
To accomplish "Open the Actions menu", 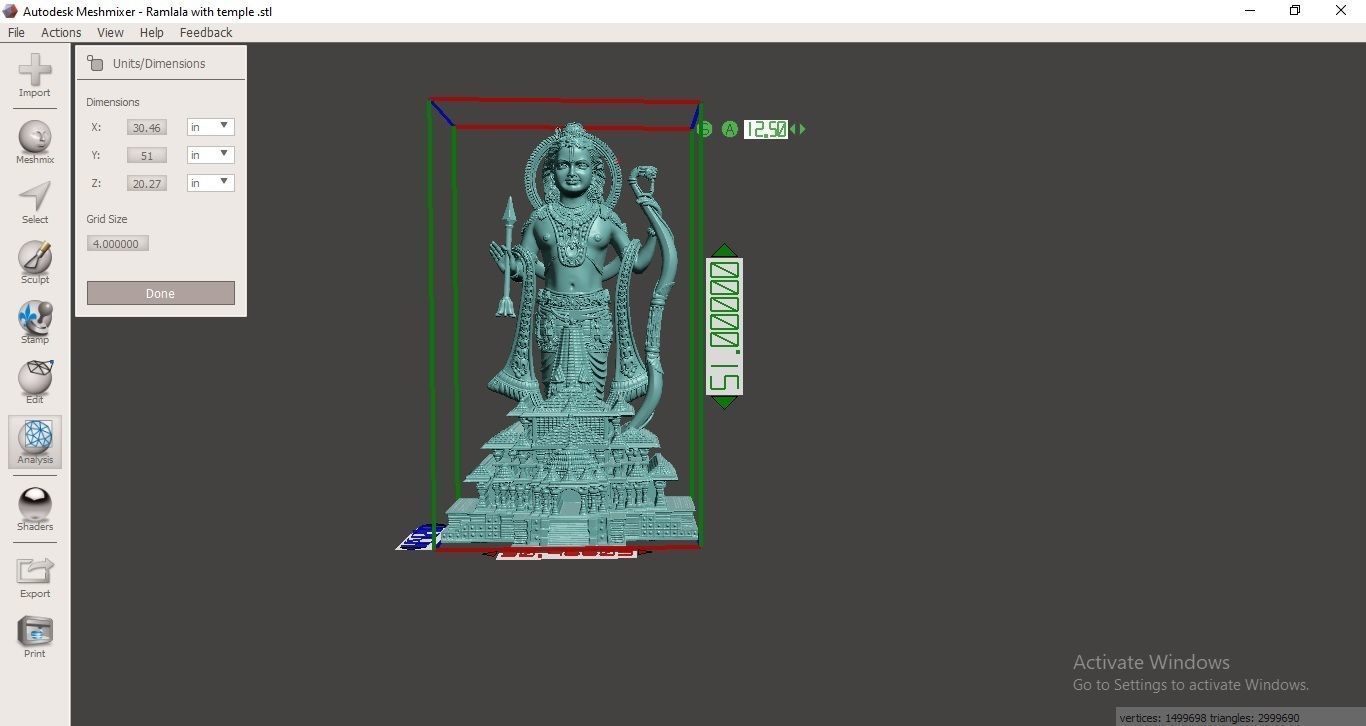I will [61, 32].
